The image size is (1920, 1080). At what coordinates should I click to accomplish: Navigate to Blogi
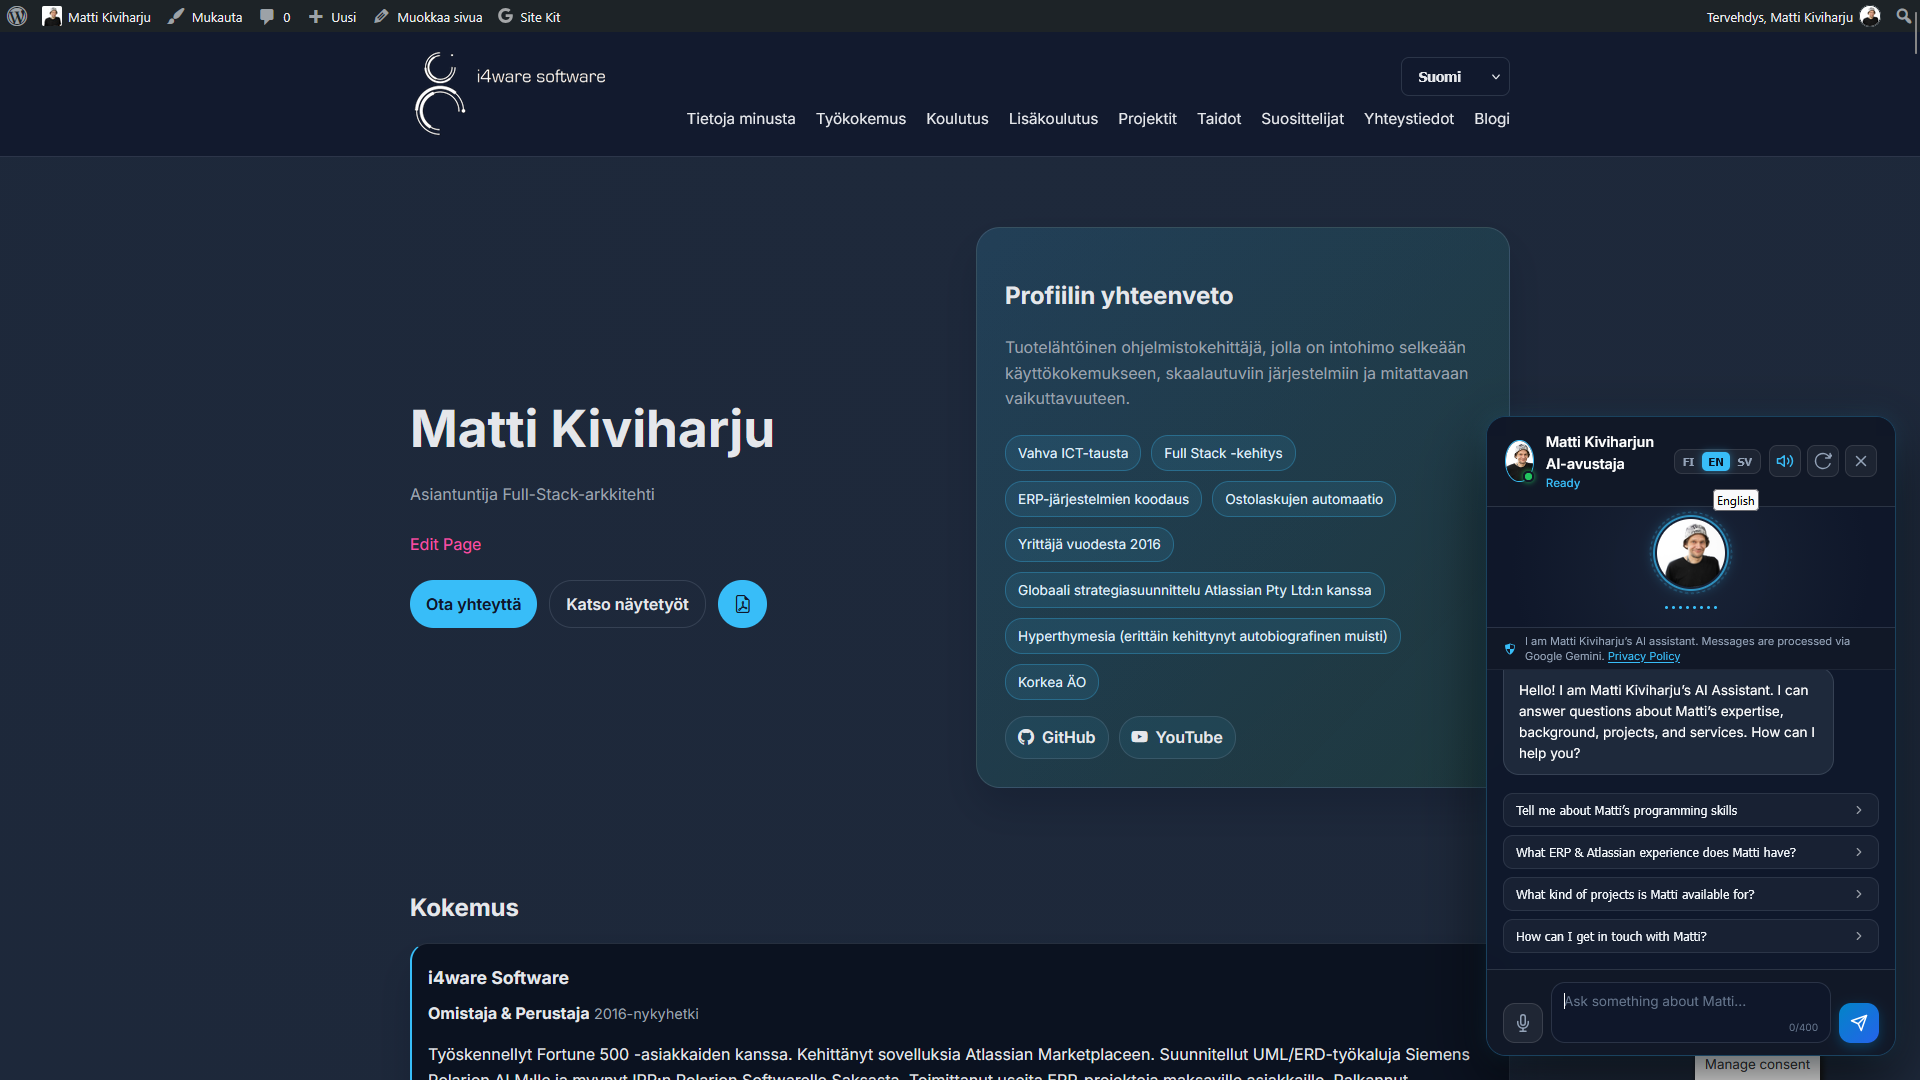point(1491,119)
